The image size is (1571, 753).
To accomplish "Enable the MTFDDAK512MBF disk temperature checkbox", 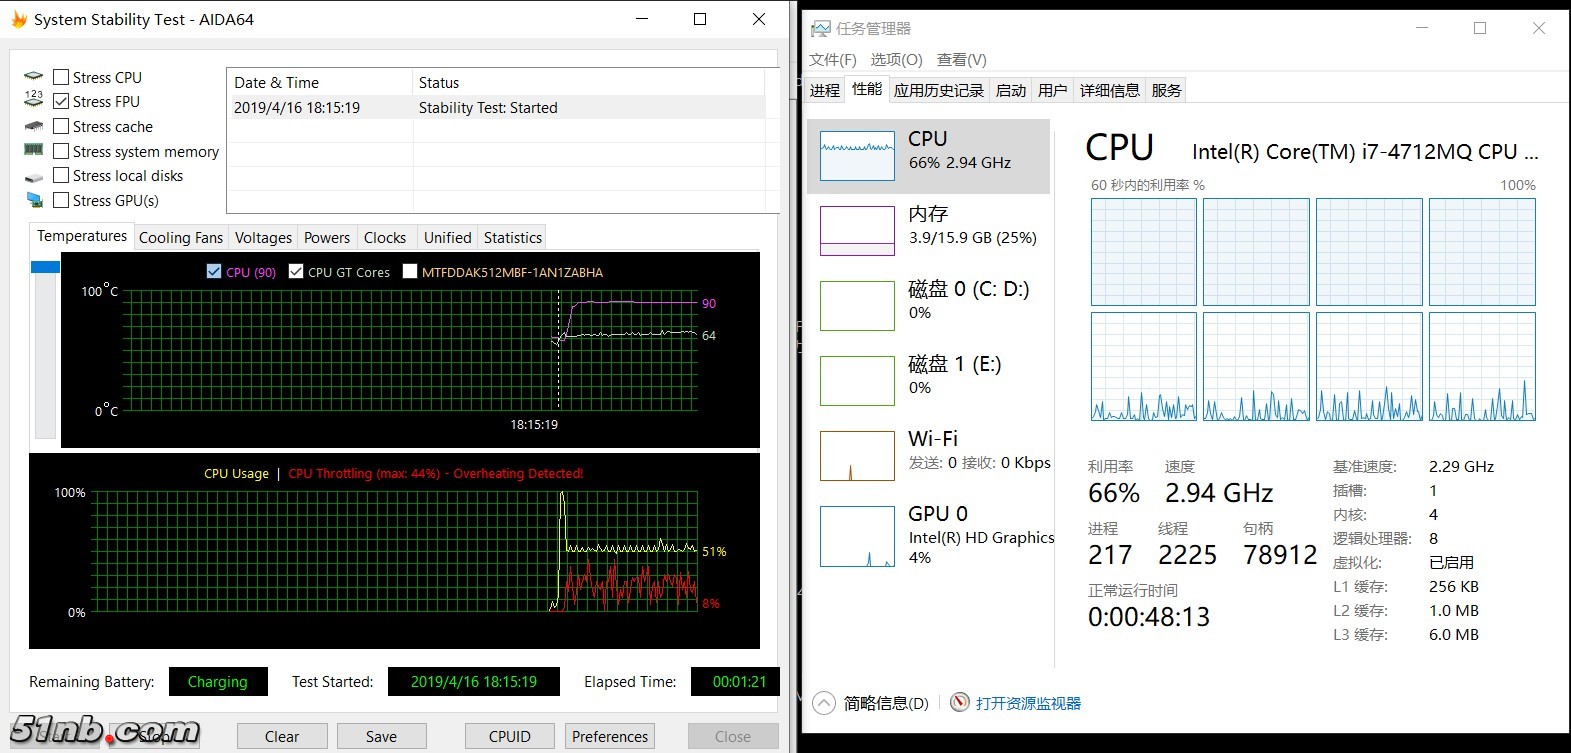I will pos(409,271).
